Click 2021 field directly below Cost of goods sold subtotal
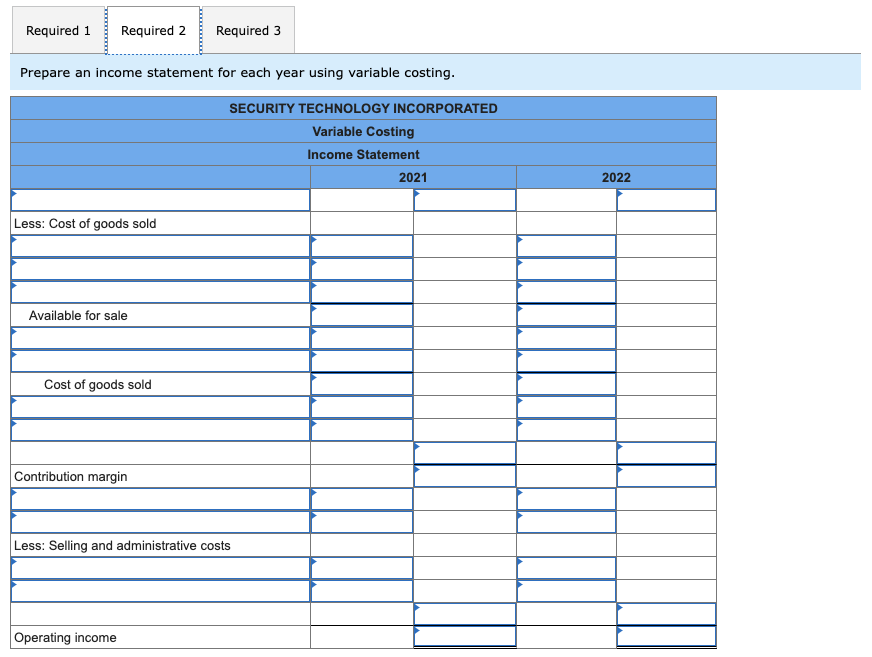The height and width of the screenshot is (657, 872). (362, 407)
